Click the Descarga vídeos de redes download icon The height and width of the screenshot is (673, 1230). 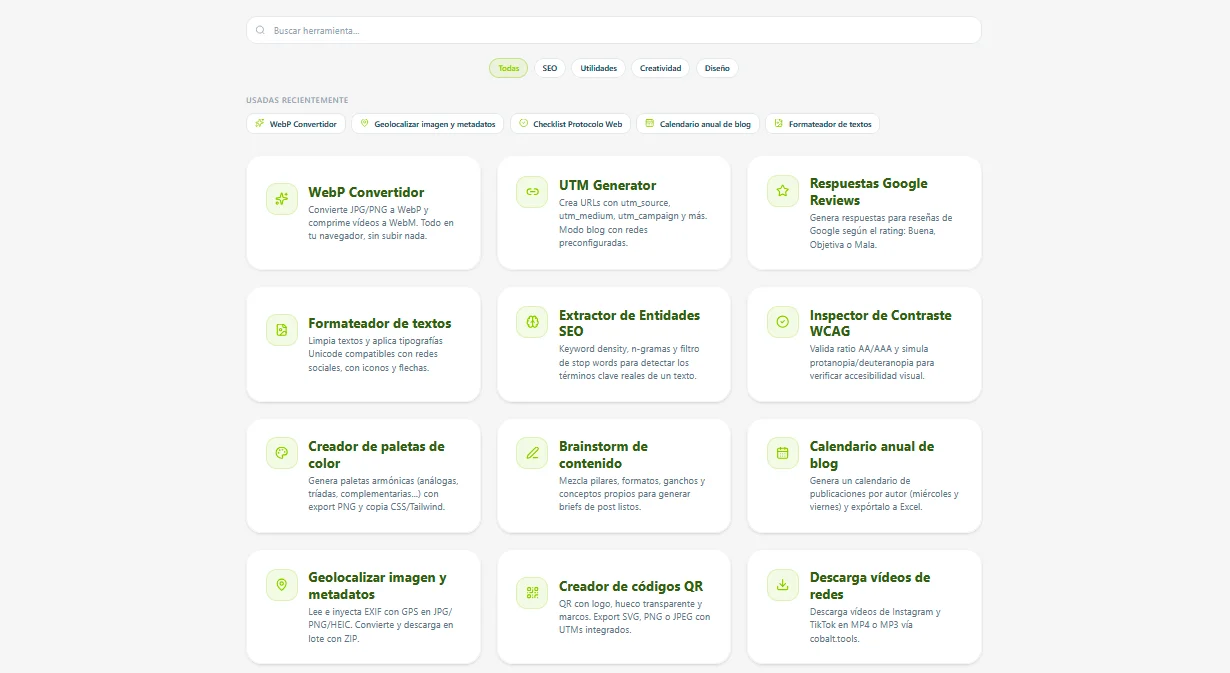point(783,585)
